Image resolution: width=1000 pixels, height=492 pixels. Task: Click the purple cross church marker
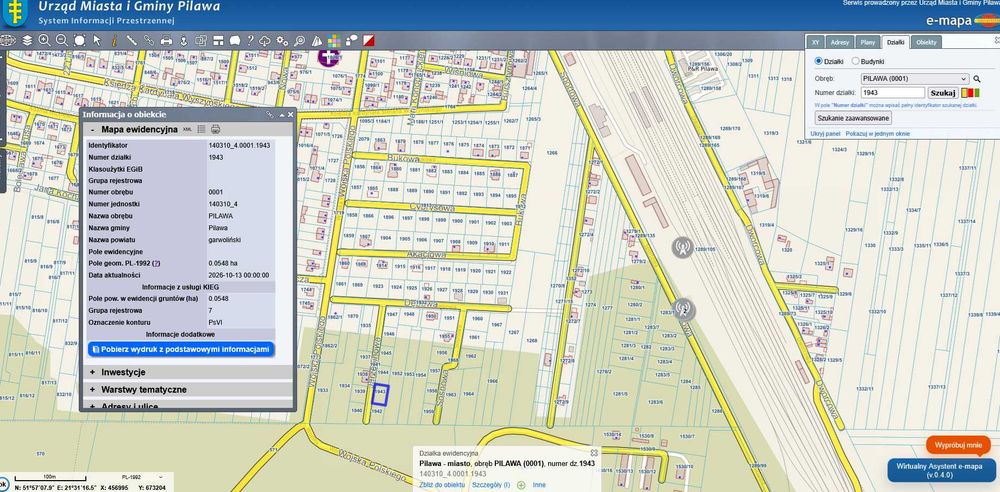(x=328, y=56)
